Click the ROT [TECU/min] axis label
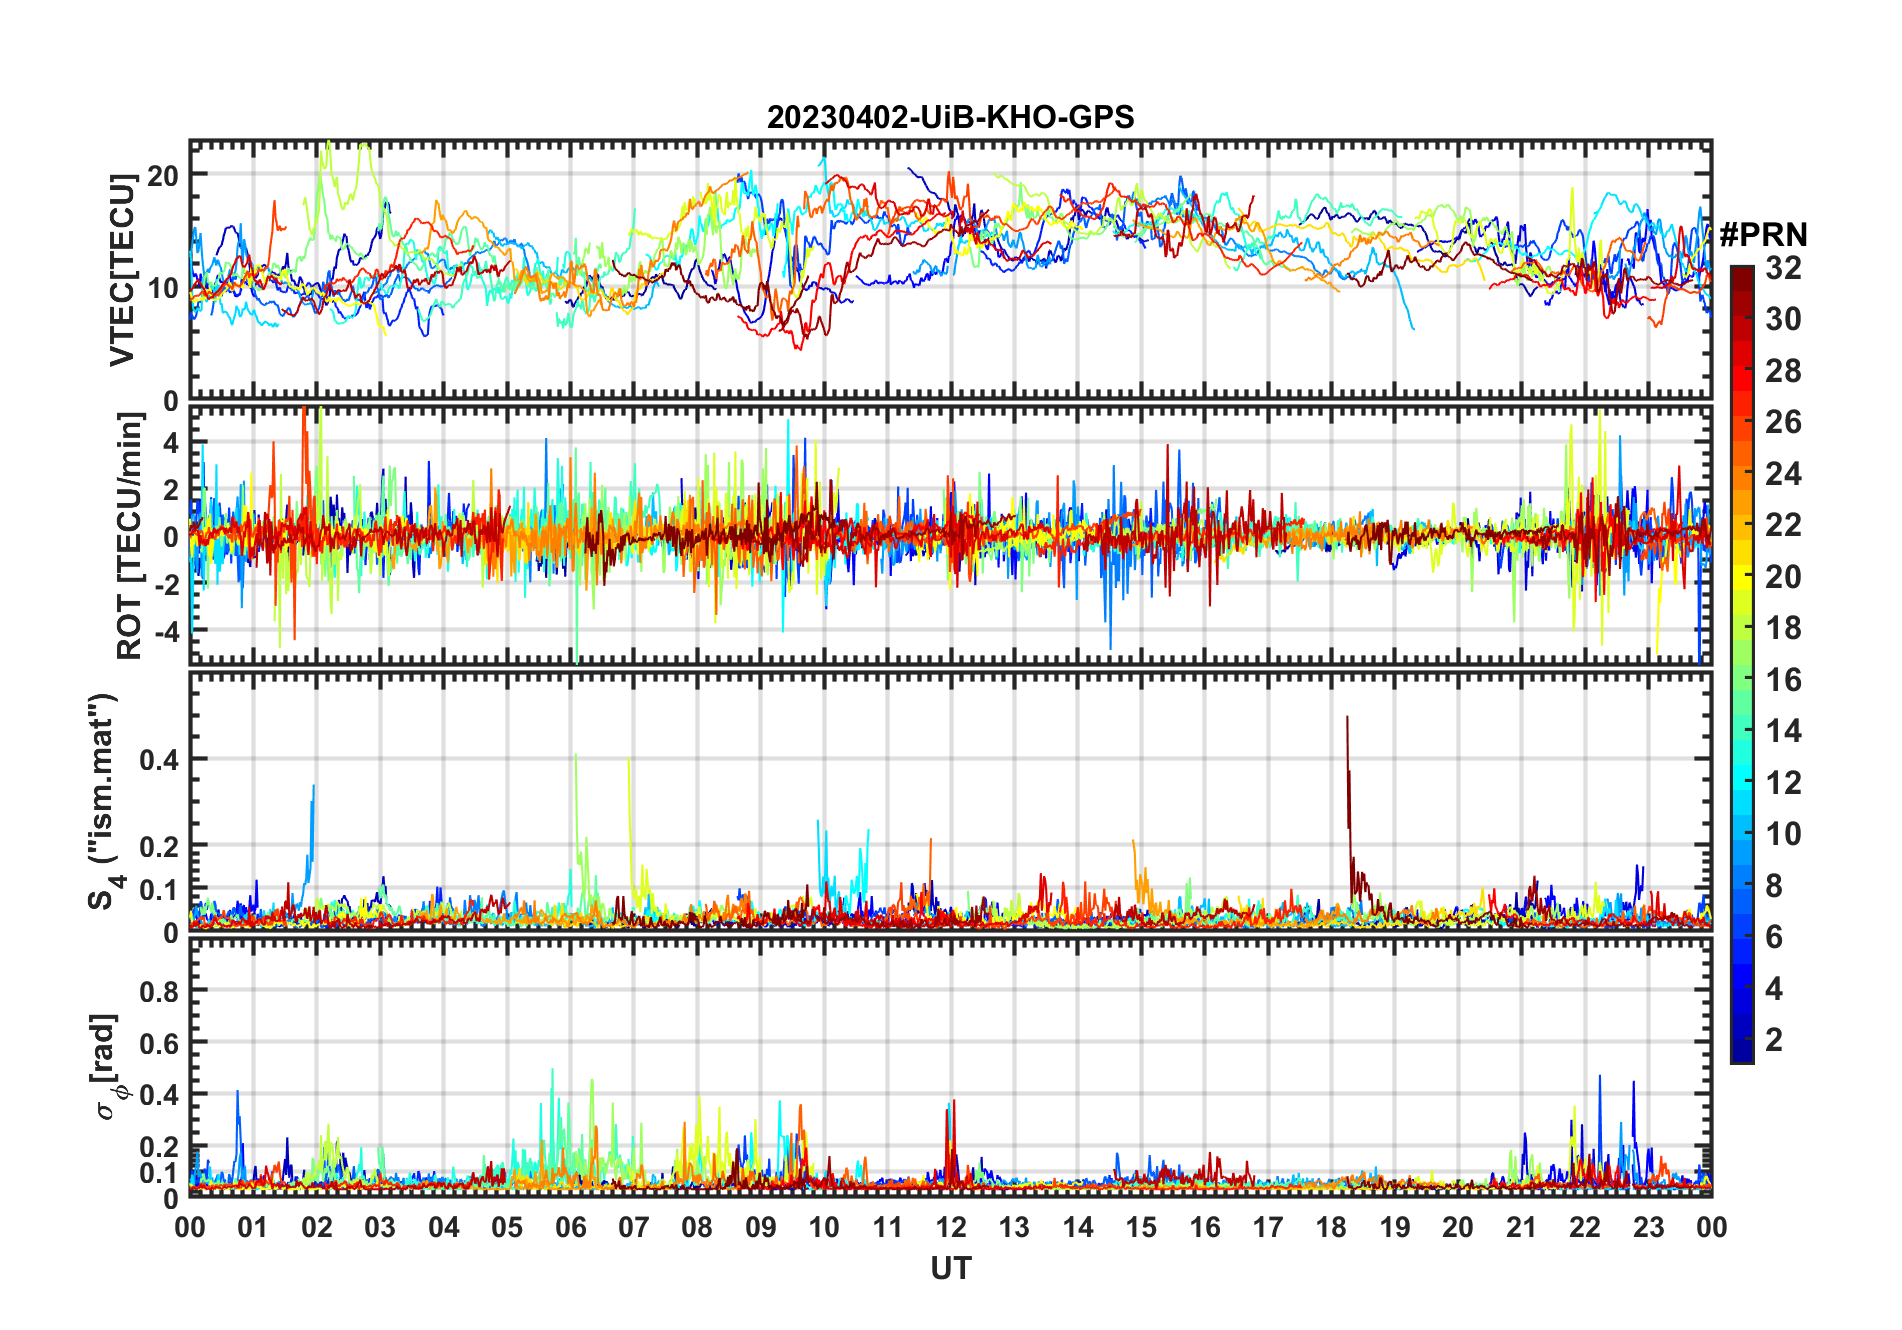 tap(130, 535)
